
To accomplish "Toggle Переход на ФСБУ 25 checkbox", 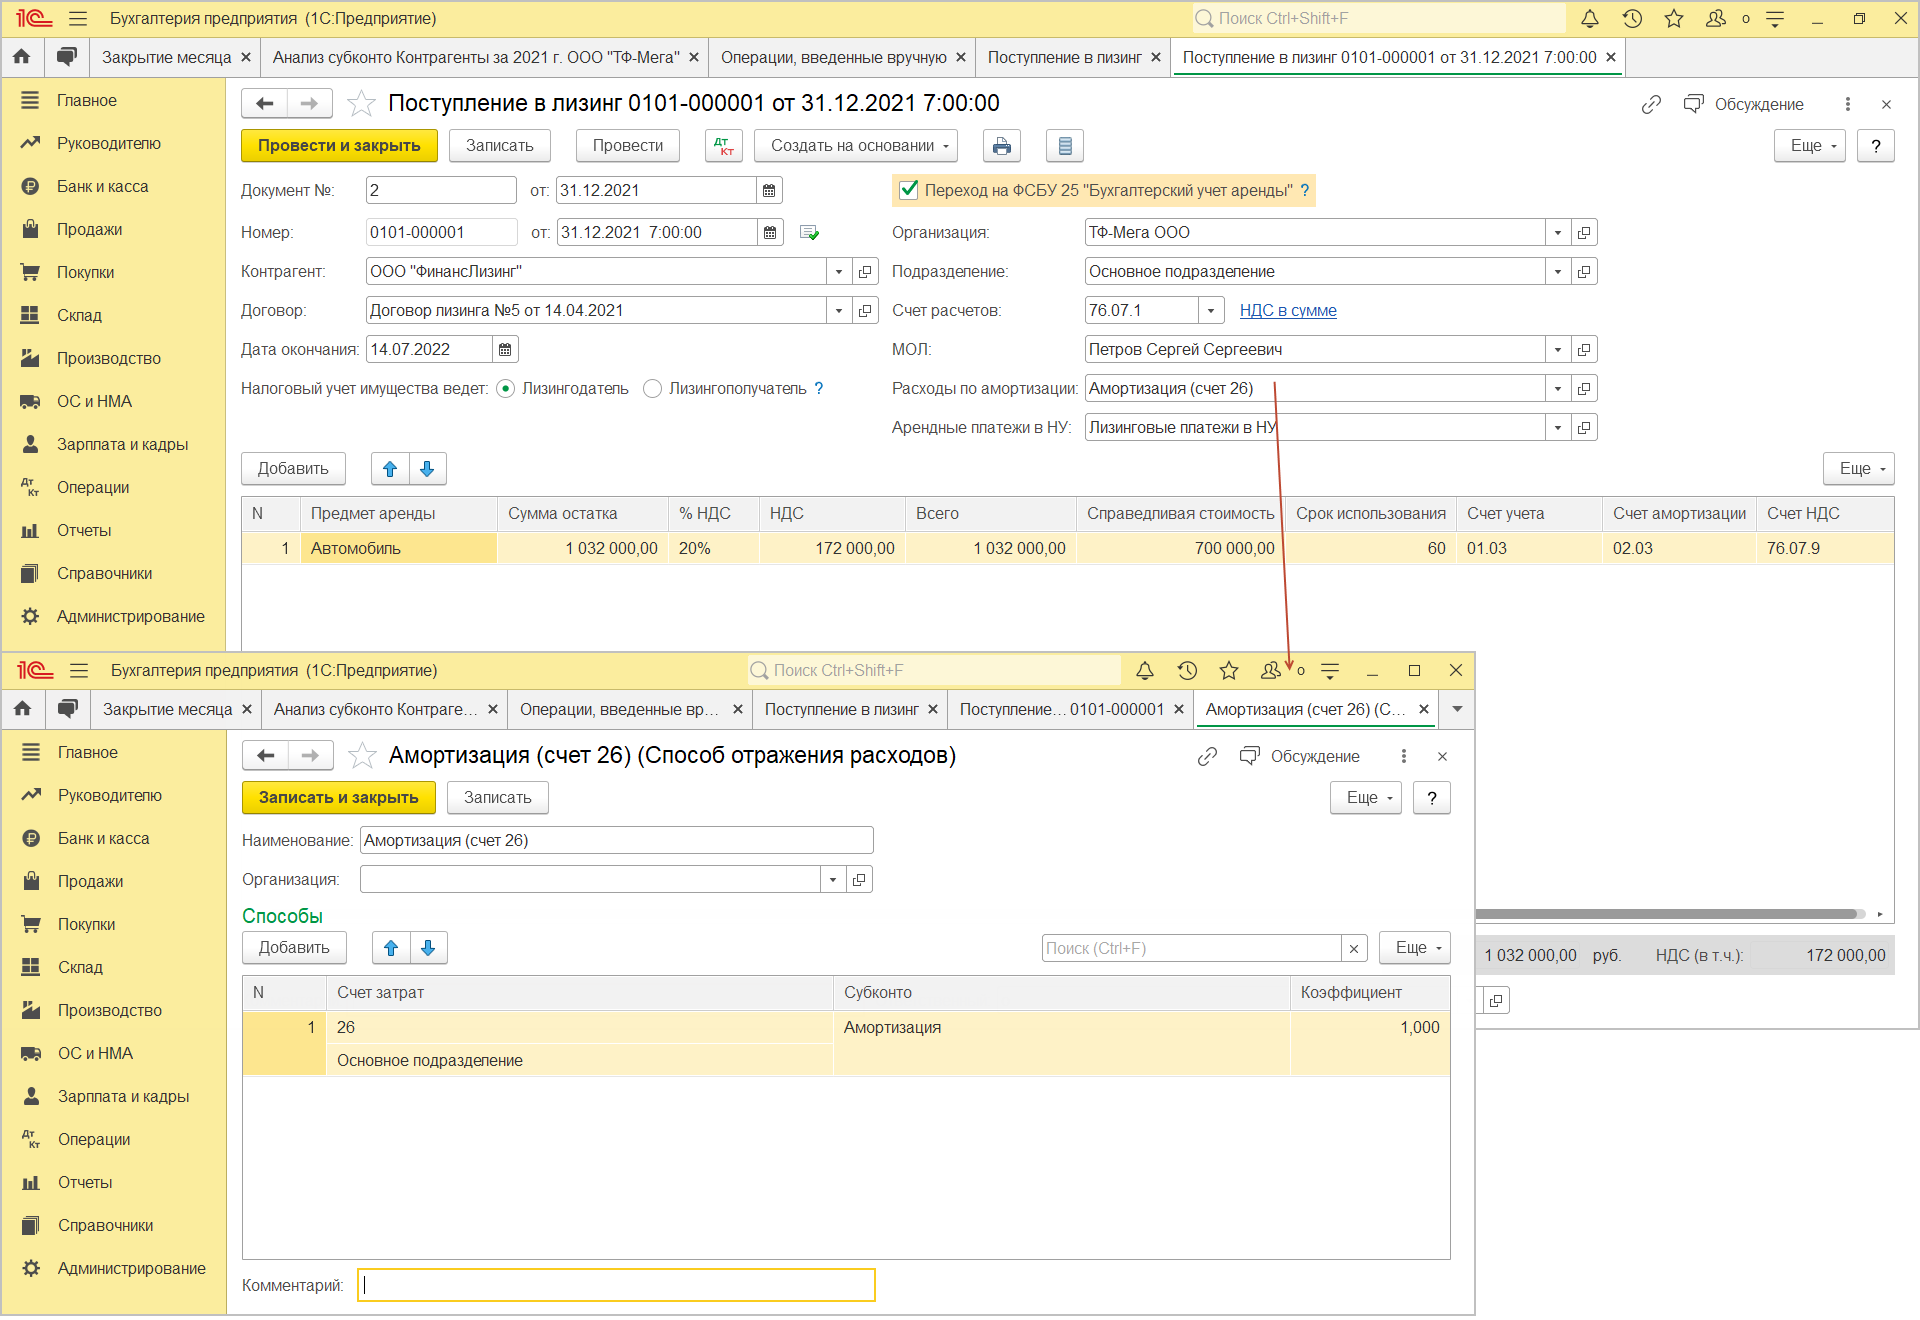I will click(x=909, y=190).
